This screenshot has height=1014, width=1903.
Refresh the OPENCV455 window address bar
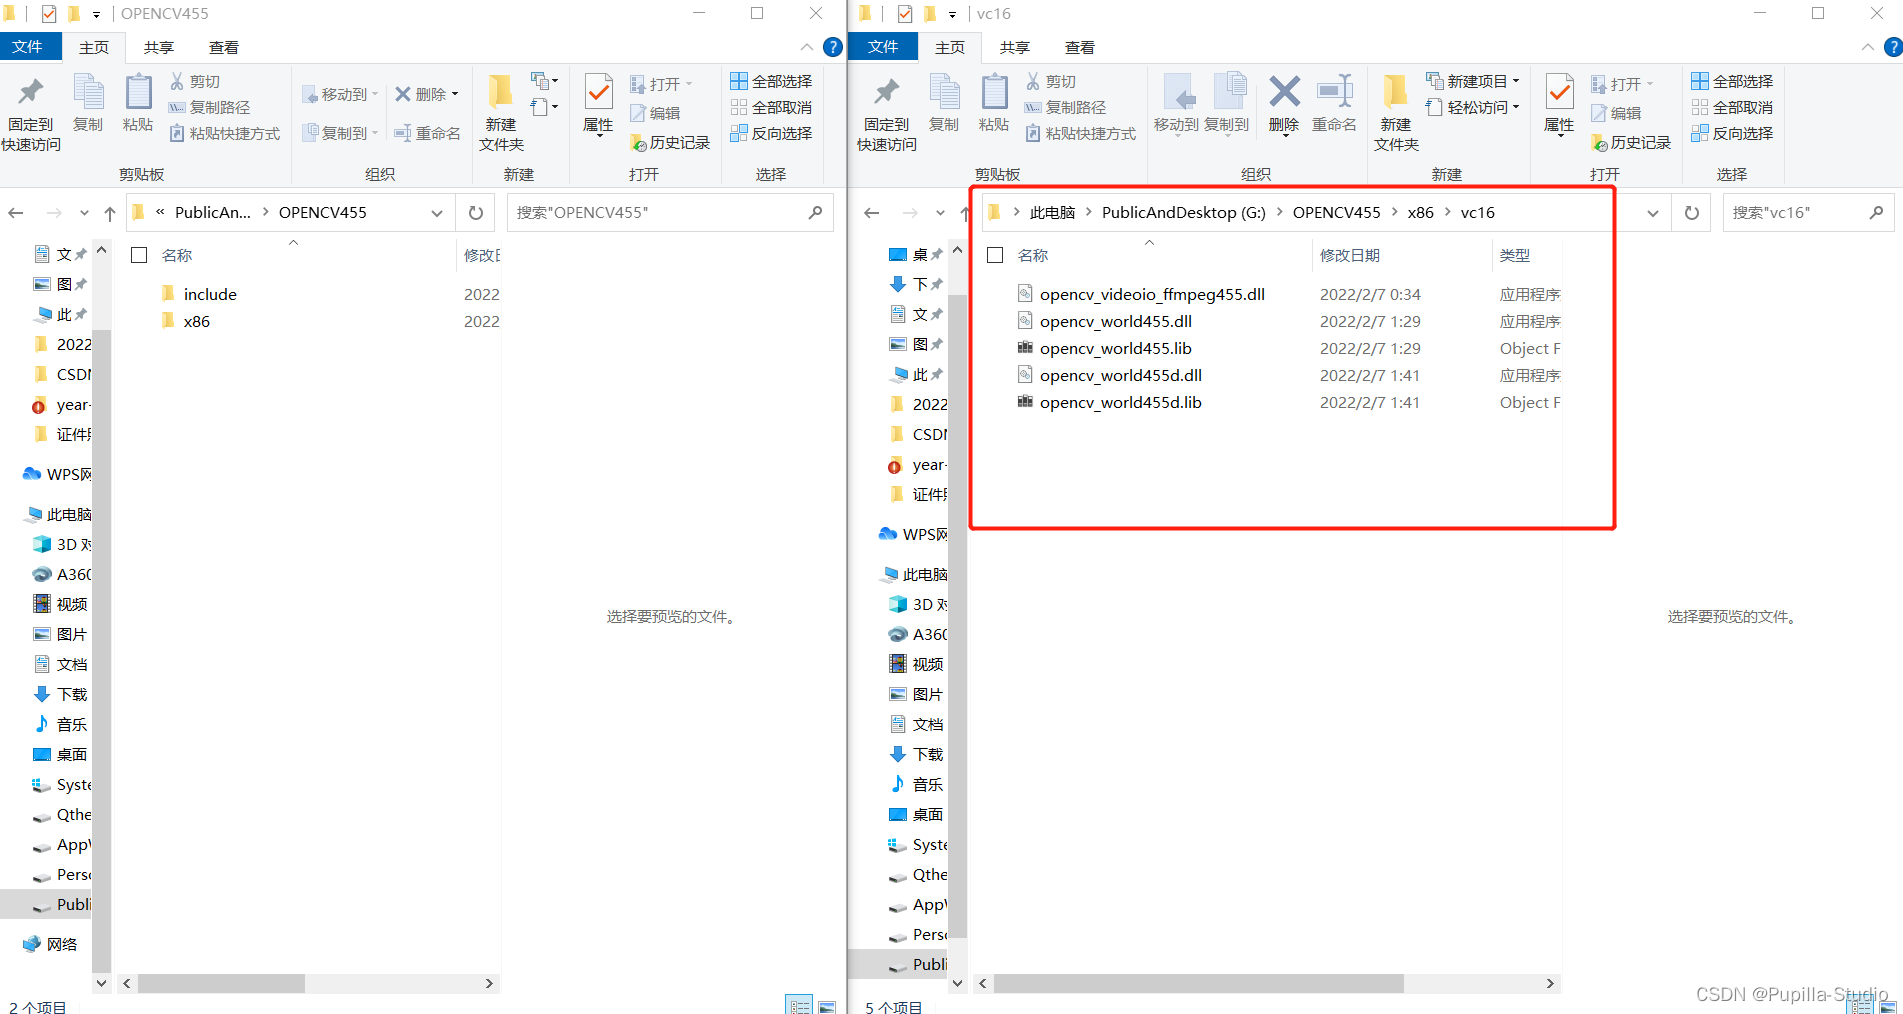point(476,212)
